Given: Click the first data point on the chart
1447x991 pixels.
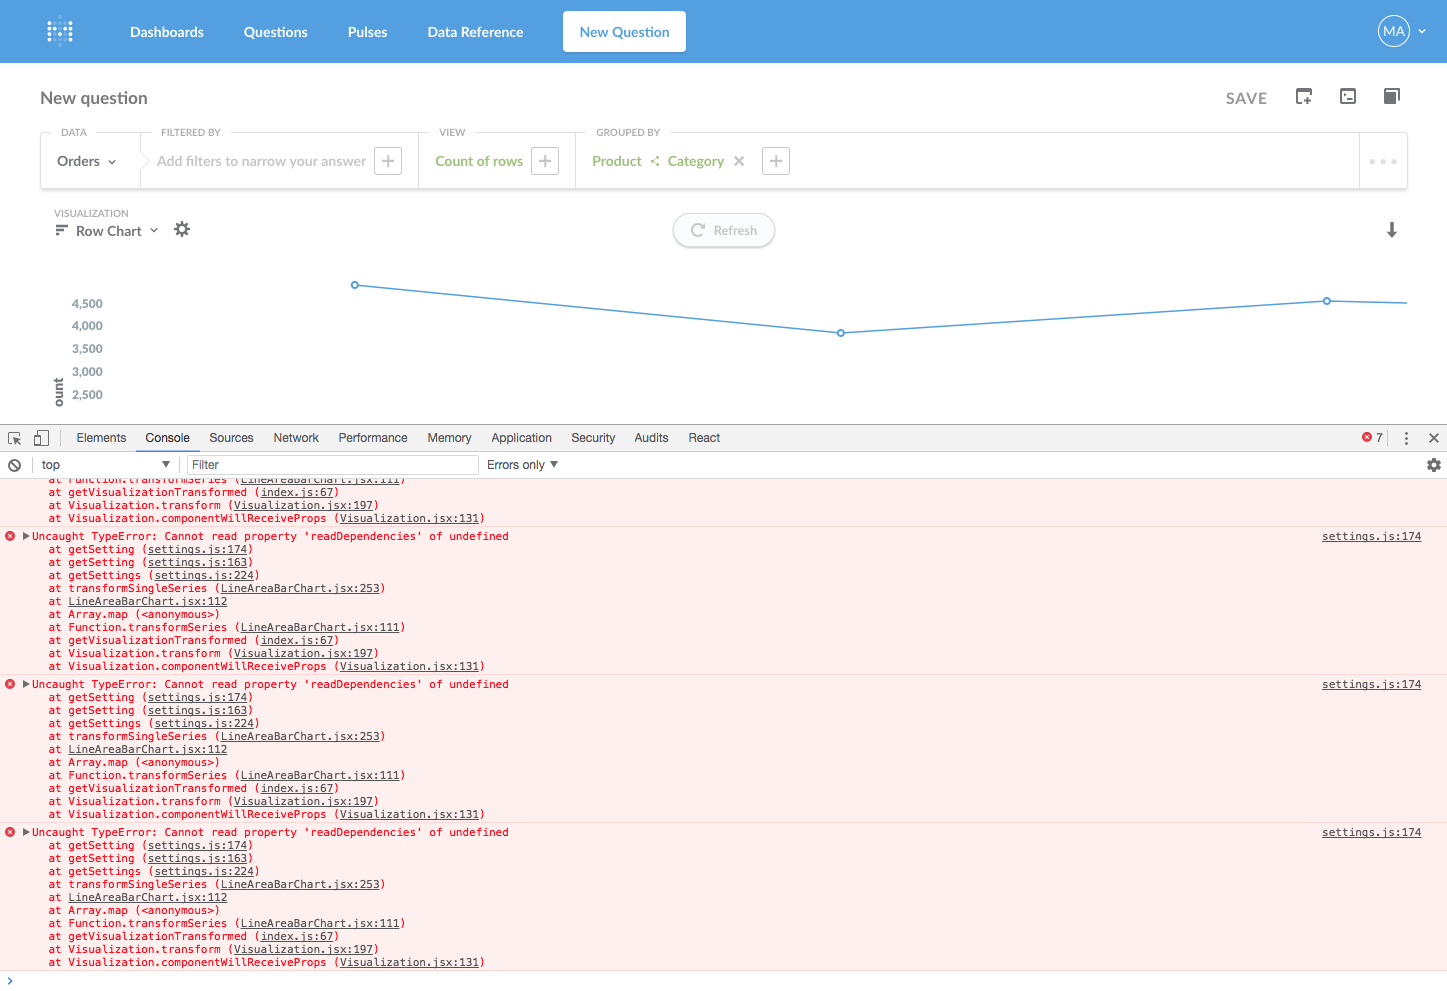Looking at the screenshot, I should pos(355,285).
